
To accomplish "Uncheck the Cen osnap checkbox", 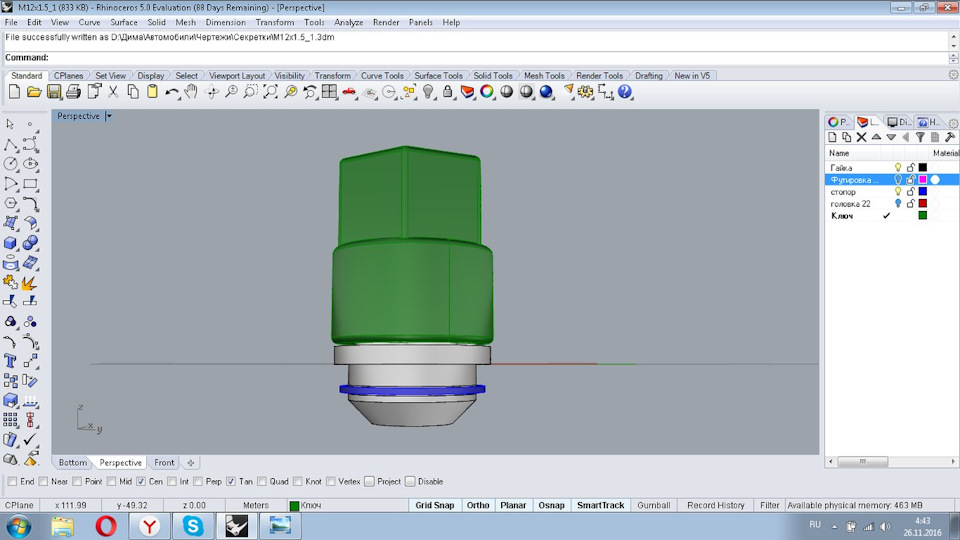I will (x=141, y=482).
